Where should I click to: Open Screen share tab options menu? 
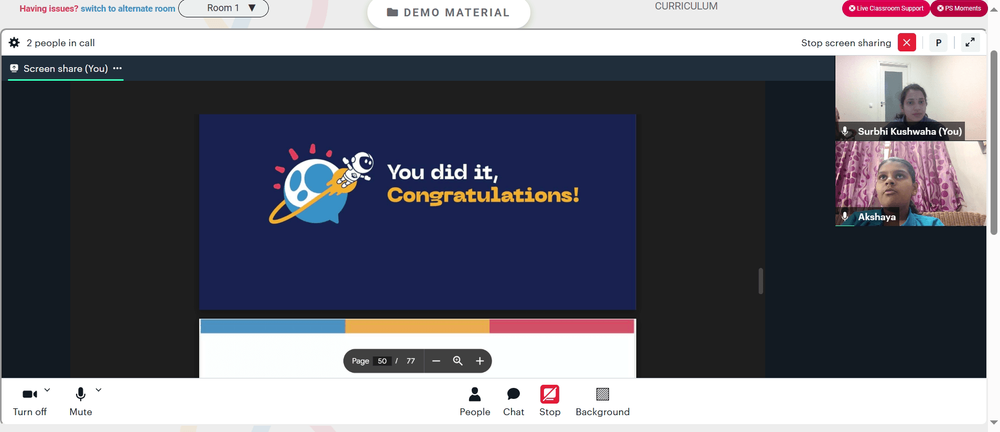117,68
